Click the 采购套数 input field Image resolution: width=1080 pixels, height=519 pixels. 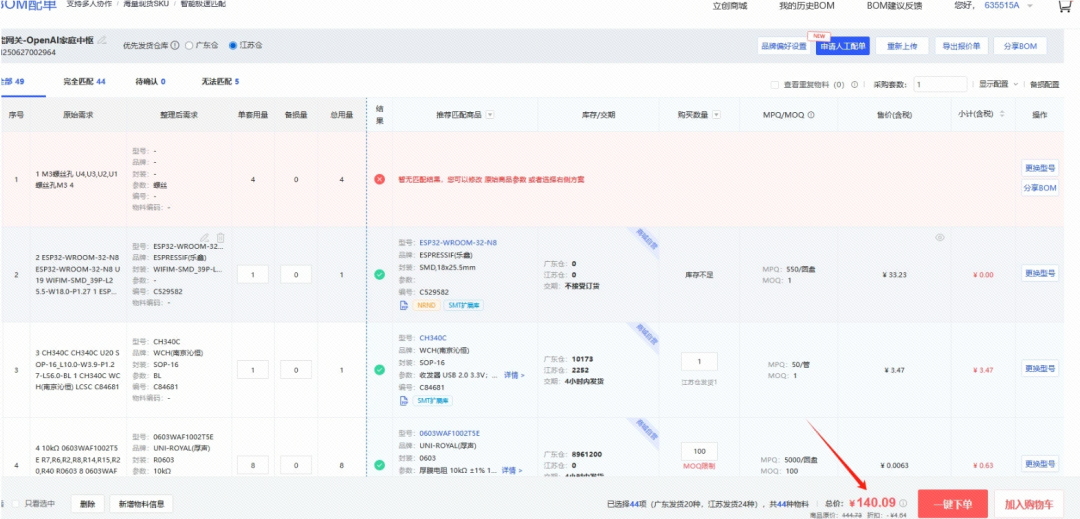pos(940,84)
